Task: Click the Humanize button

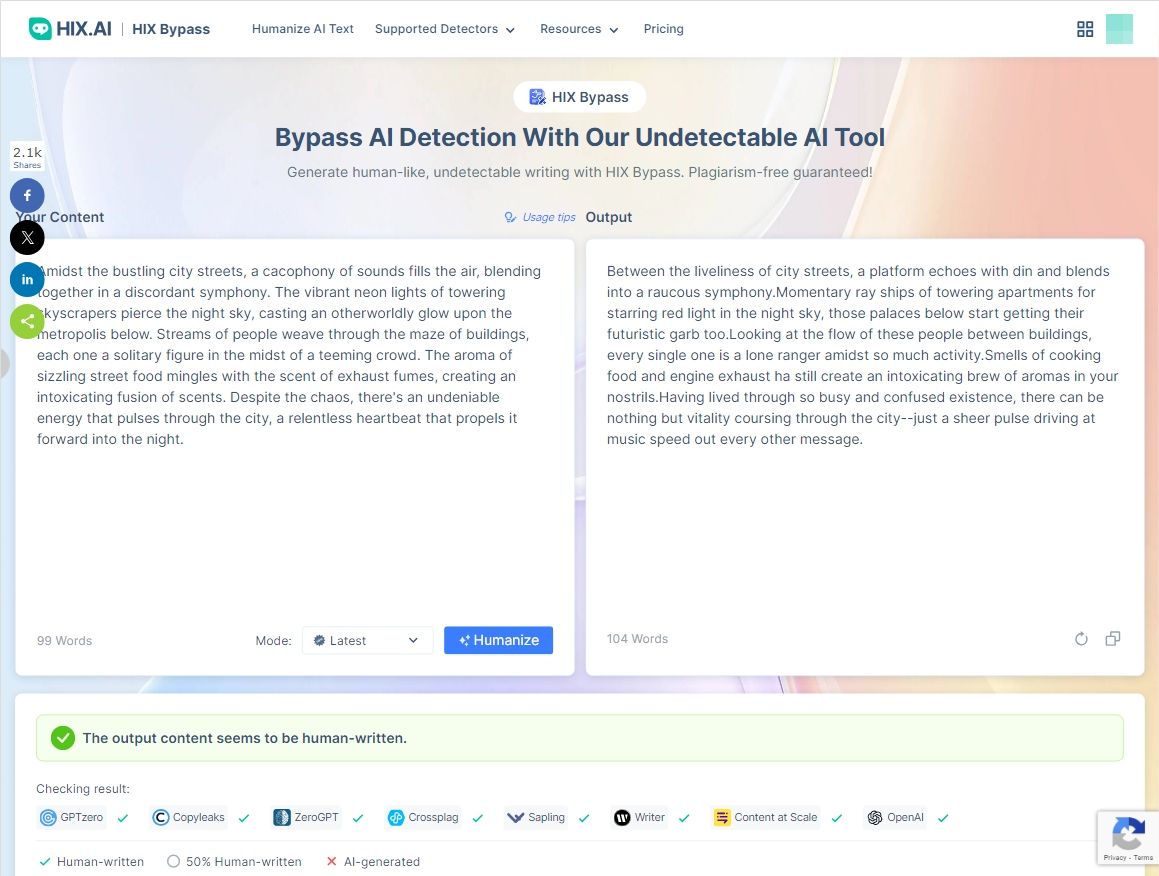Action: point(498,640)
